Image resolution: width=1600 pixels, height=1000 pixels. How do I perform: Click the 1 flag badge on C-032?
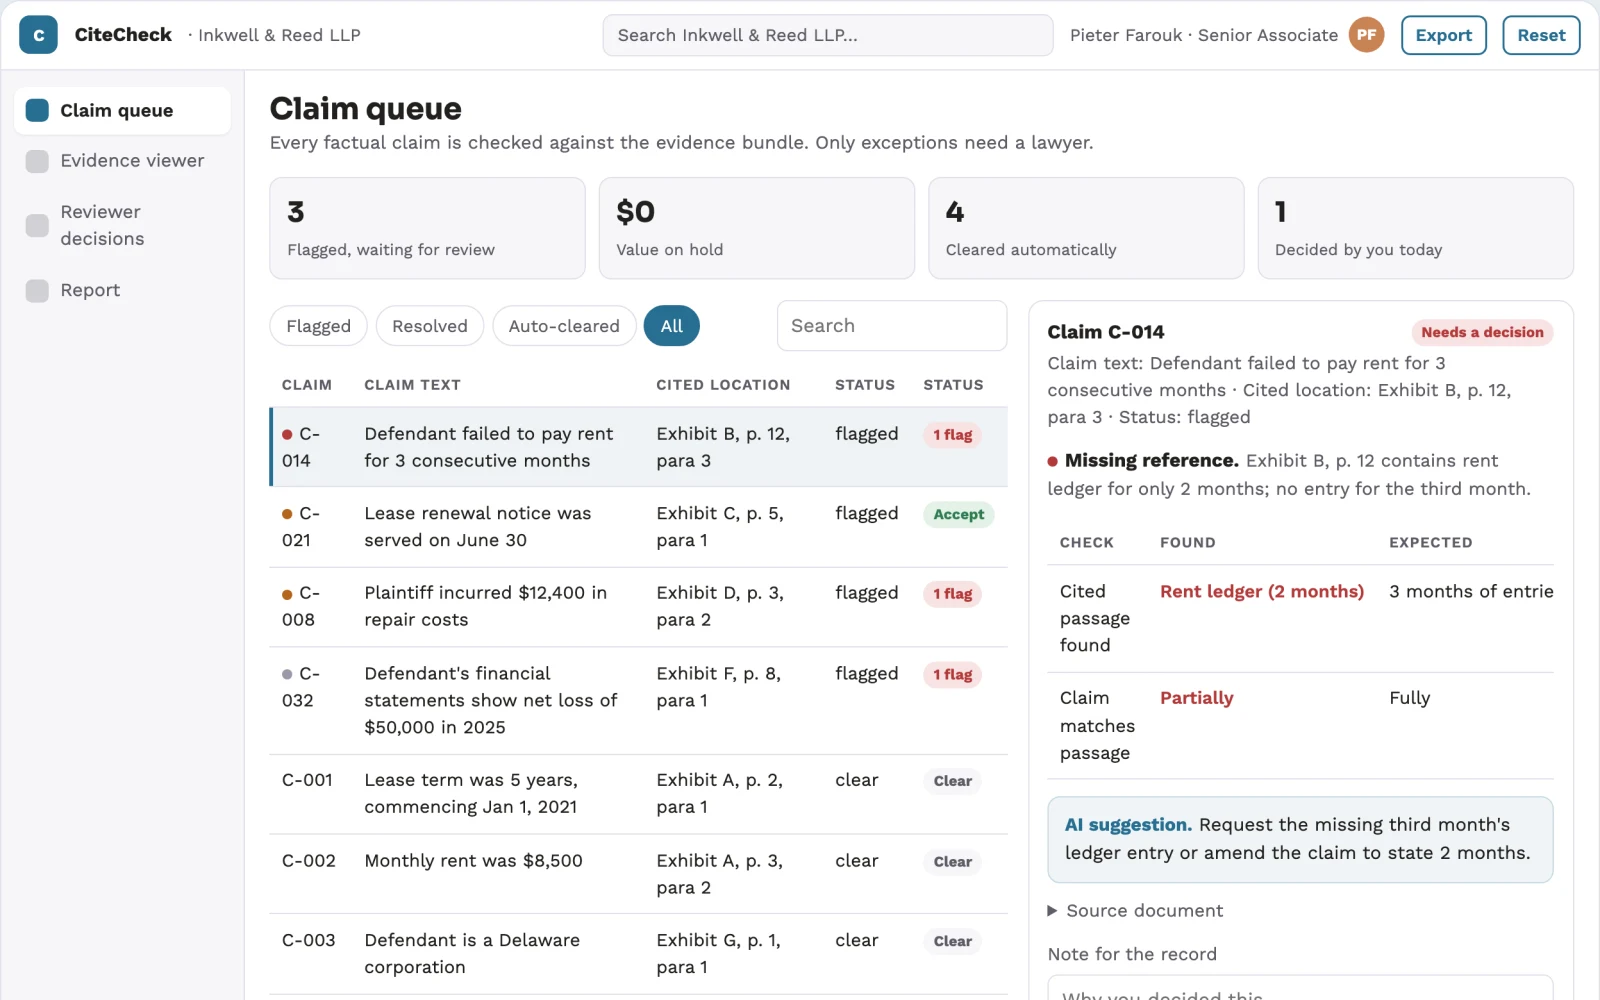953,675
